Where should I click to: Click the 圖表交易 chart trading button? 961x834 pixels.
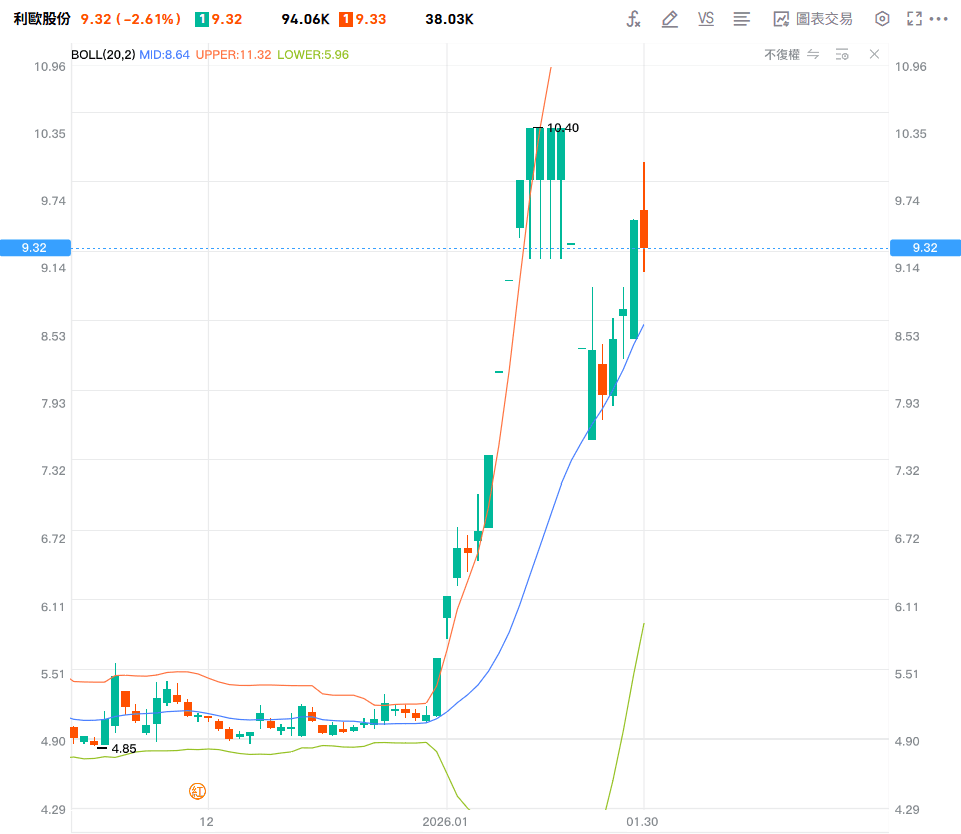pos(813,19)
